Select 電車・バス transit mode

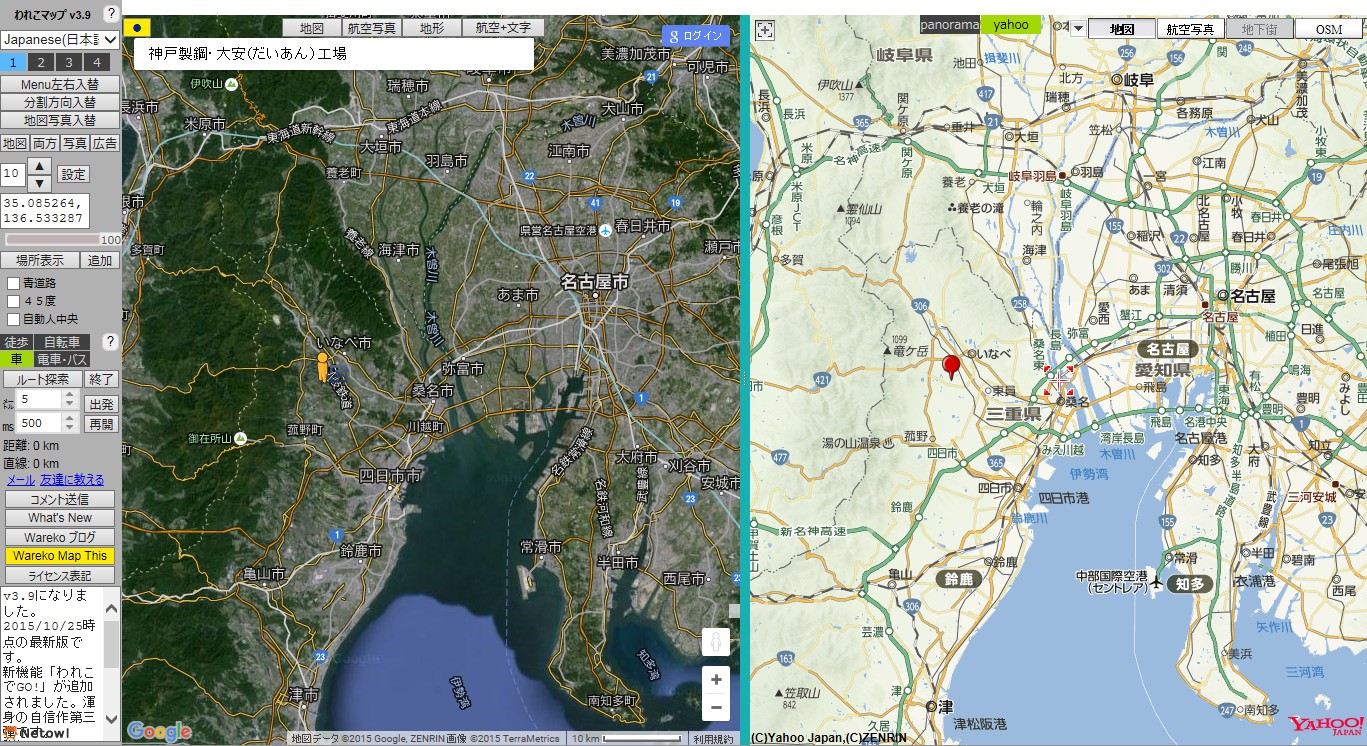tap(63, 359)
